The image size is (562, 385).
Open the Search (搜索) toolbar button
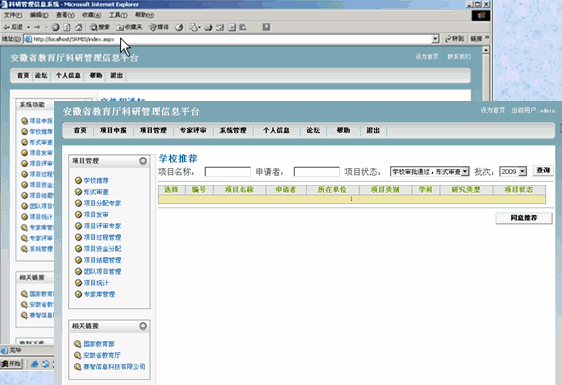pos(100,27)
